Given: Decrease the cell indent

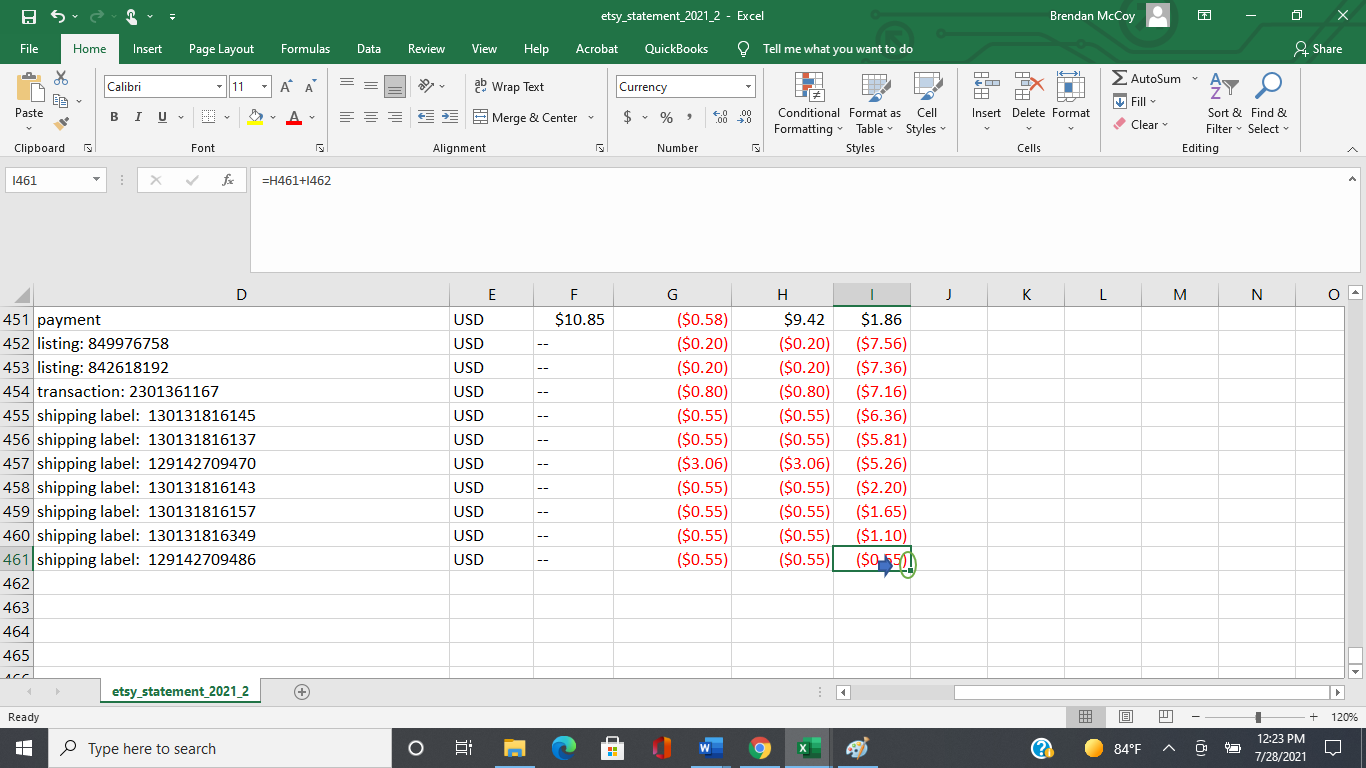Looking at the screenshot, I should point(425,118).
